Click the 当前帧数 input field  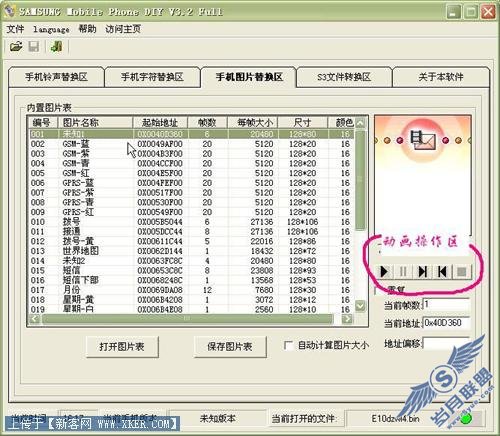pos(446,305)
